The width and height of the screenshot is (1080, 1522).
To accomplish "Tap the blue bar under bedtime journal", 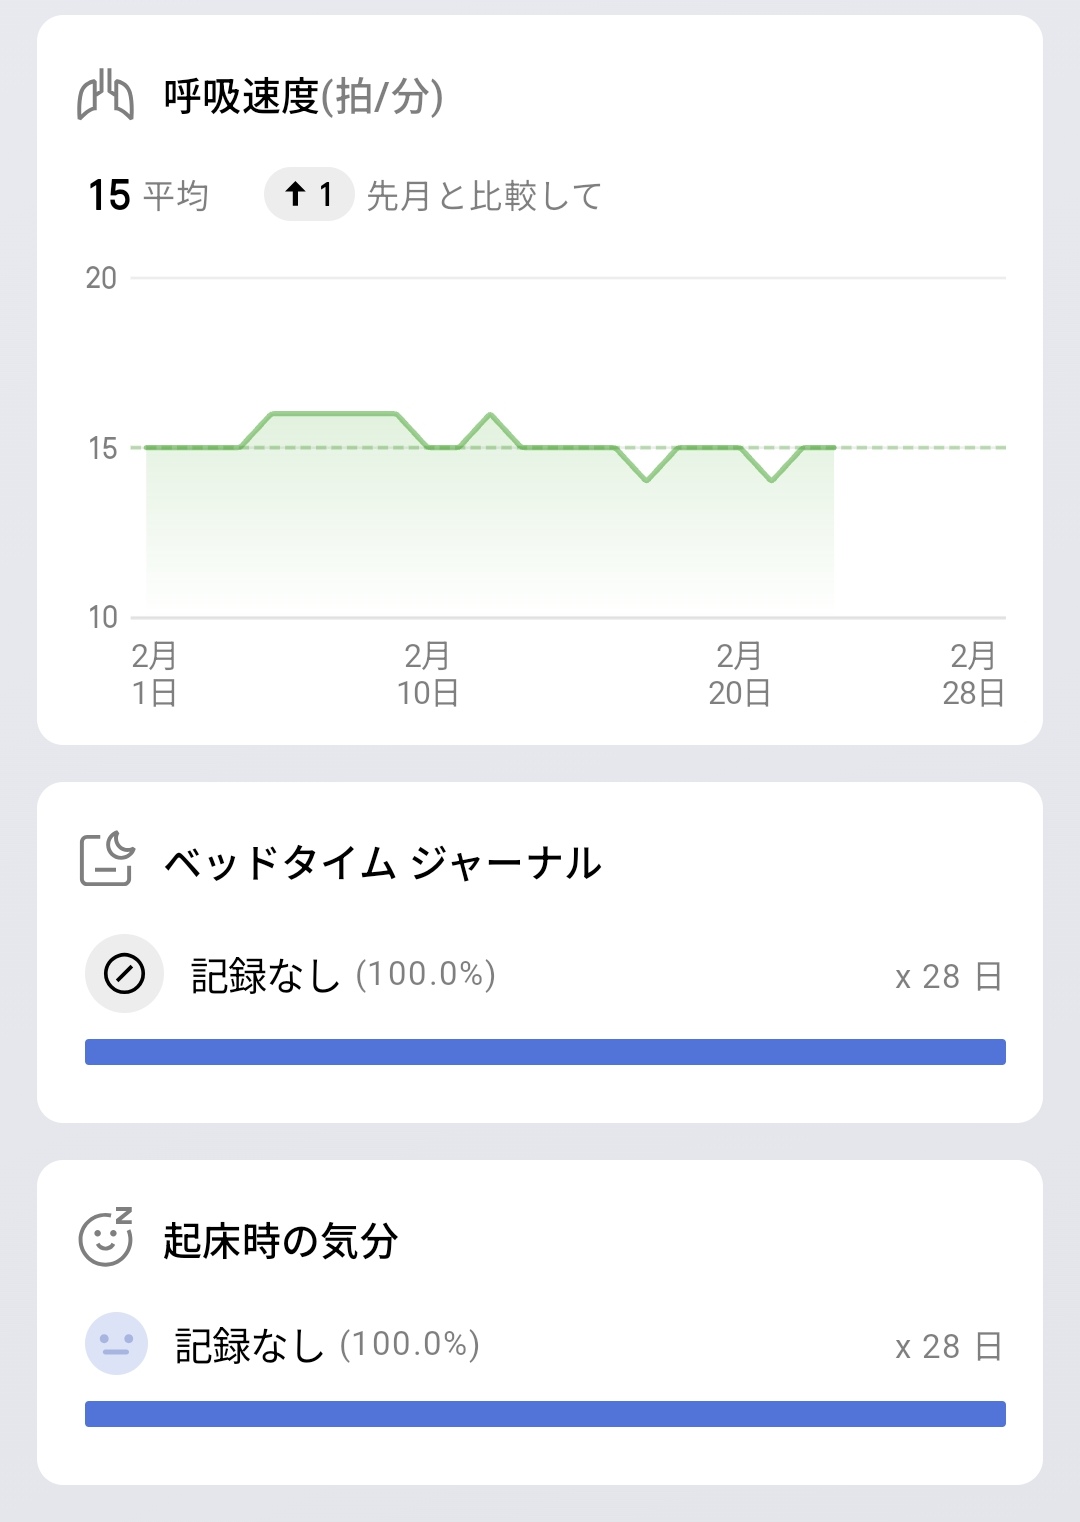I will coord(545,1052).
